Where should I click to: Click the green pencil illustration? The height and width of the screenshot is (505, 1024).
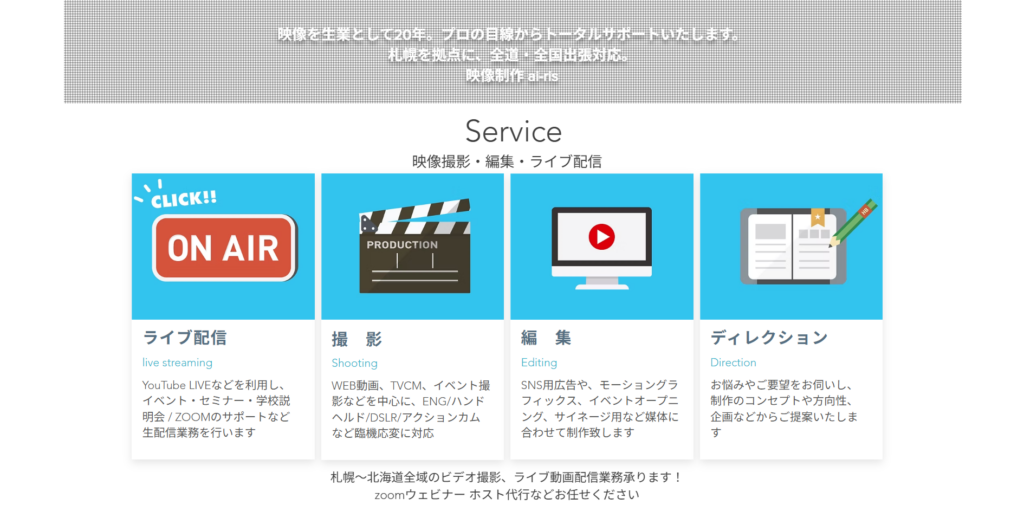854,223
